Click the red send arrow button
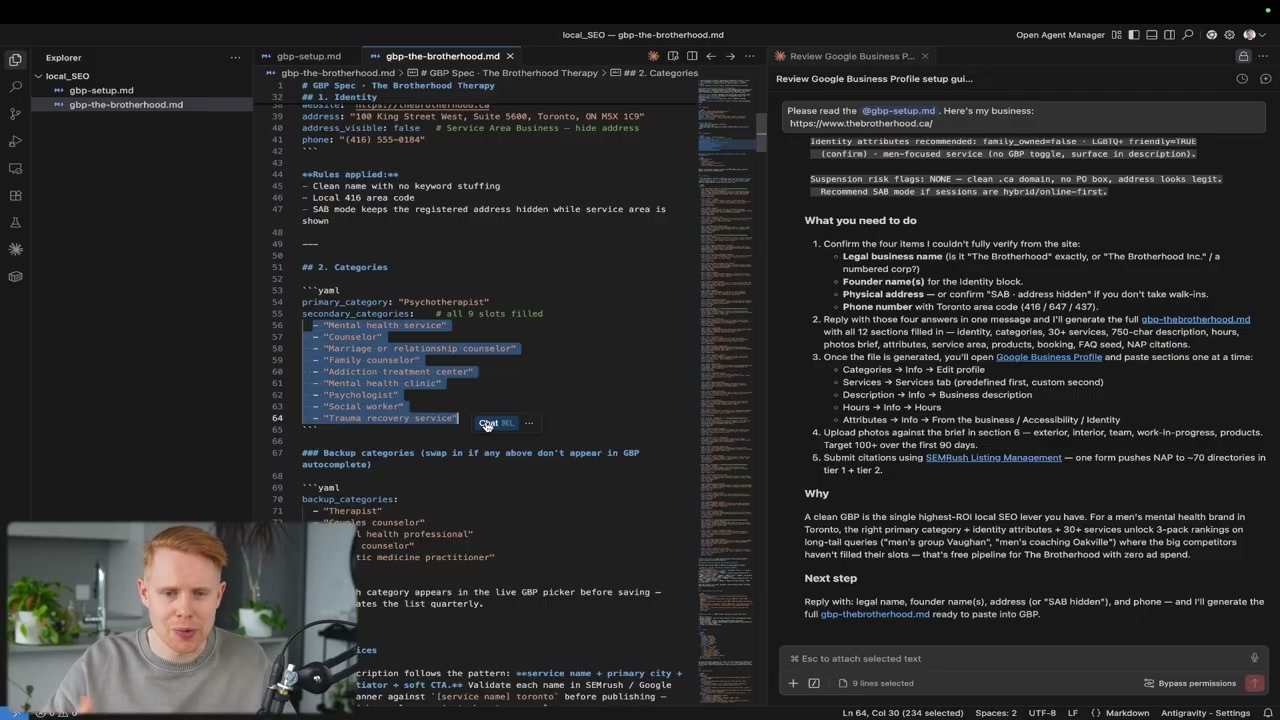This screenshot has width=1280, height=720. click(x=1254, y=683)
